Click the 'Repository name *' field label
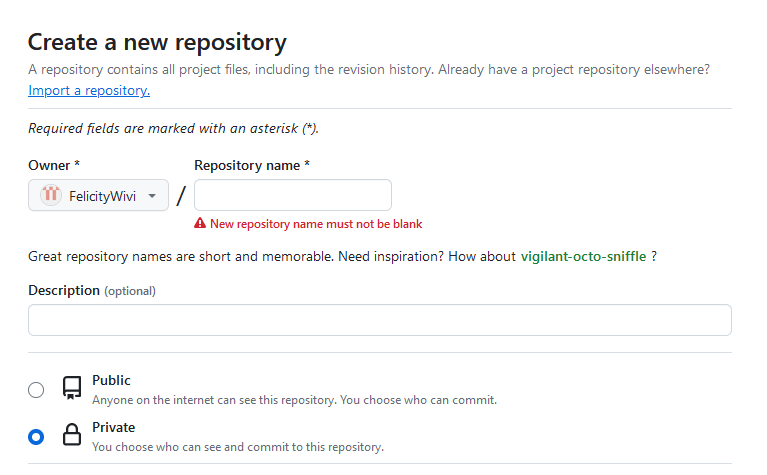The width and height of the screenshot is (767, 475). click(x=252, y=165)
